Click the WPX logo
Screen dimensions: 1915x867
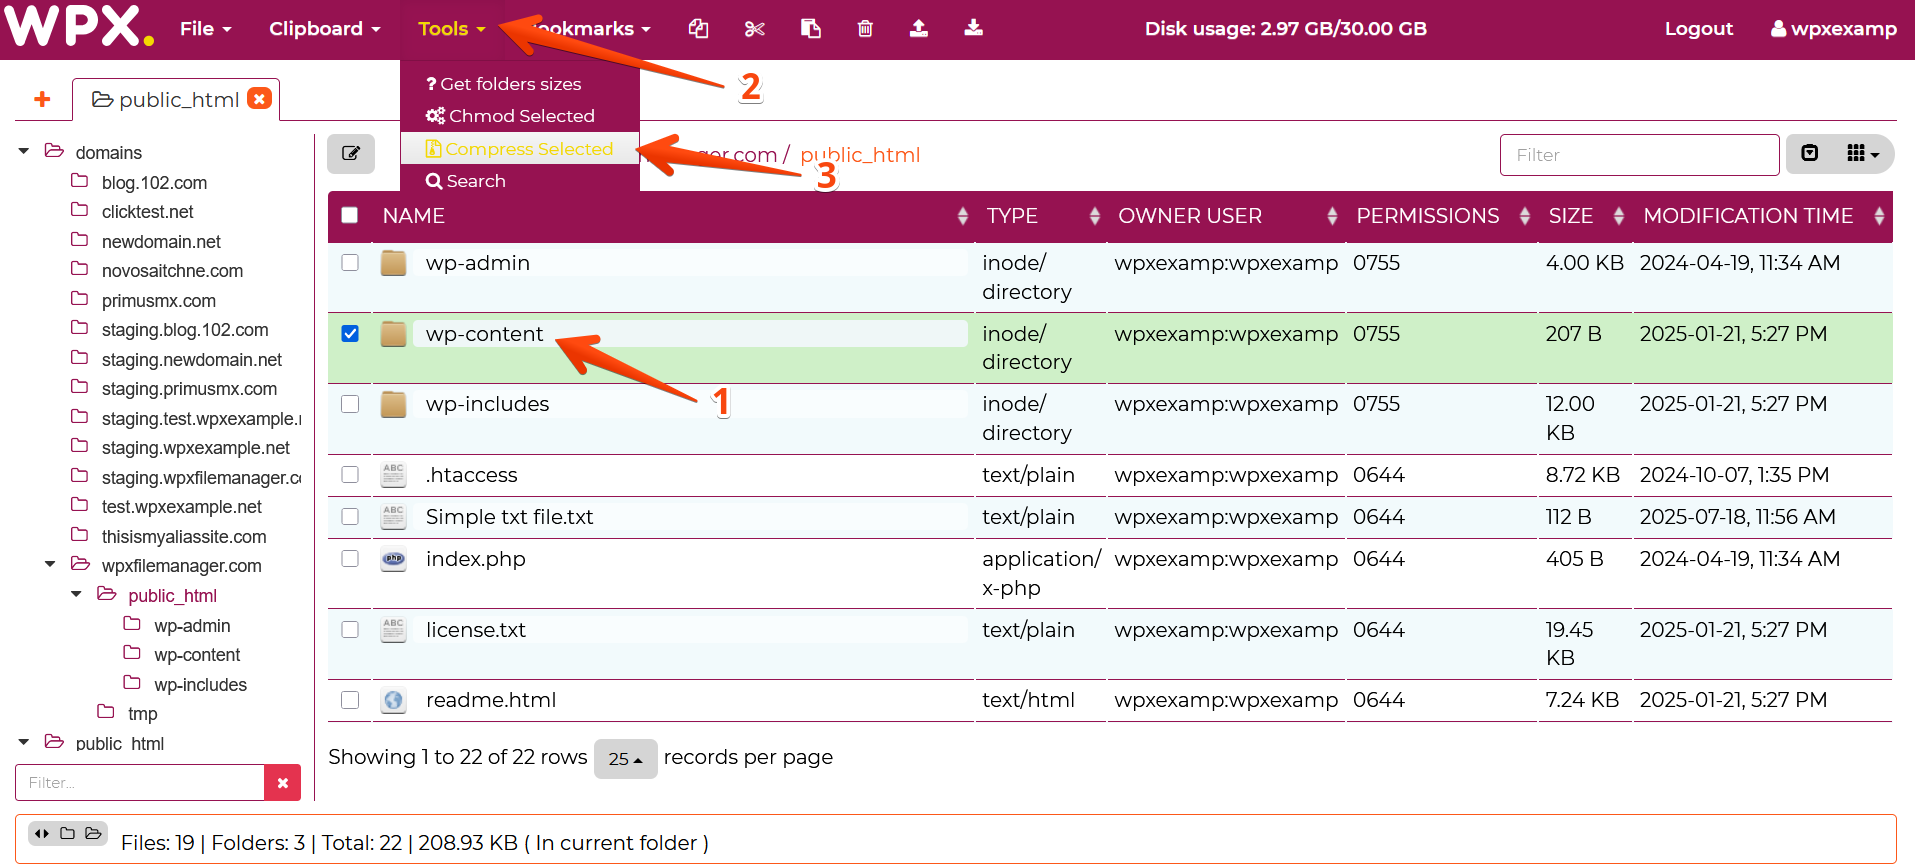[79, 26]
